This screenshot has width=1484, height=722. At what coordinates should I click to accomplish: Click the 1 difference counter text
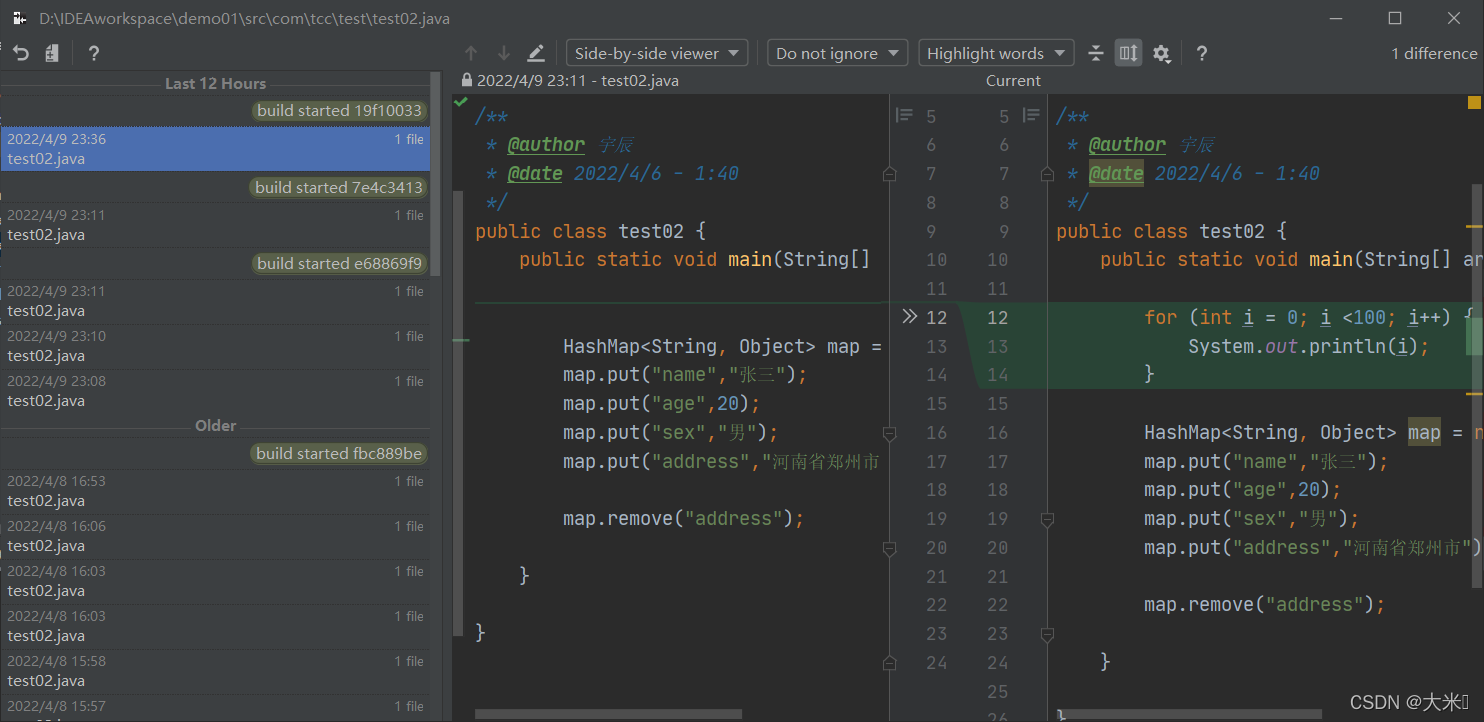tap(1434, 54)
